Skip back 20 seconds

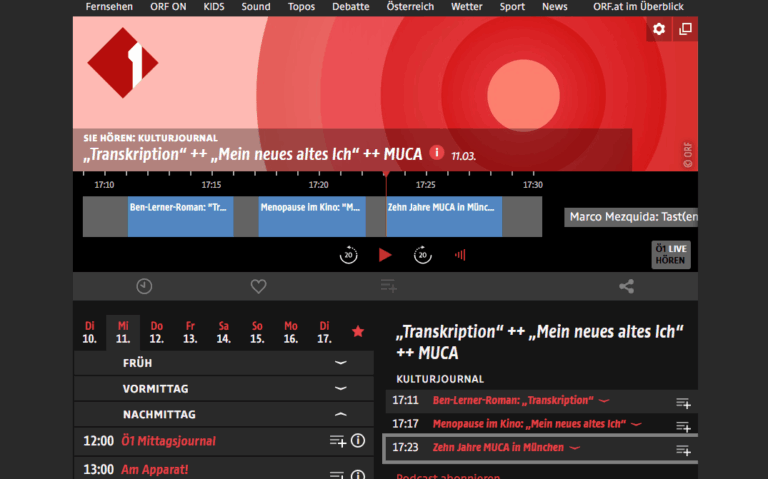[348, 255]
